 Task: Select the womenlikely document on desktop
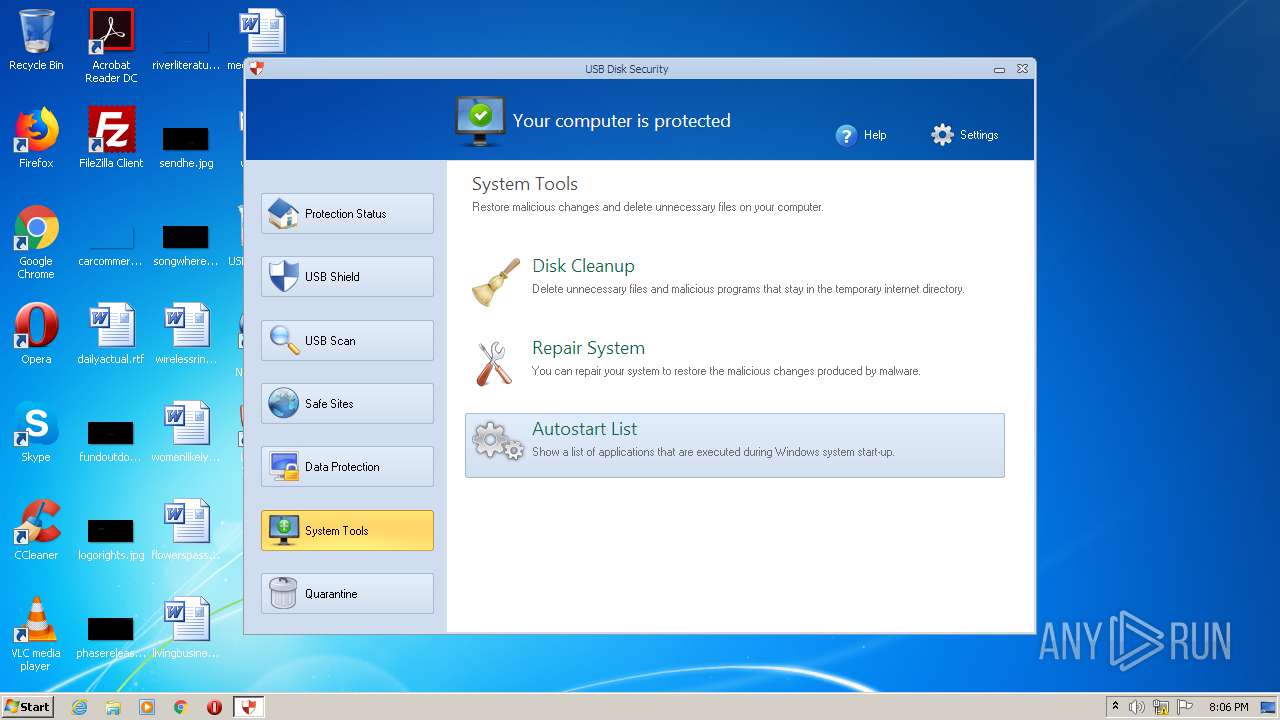tap(186, 432)
